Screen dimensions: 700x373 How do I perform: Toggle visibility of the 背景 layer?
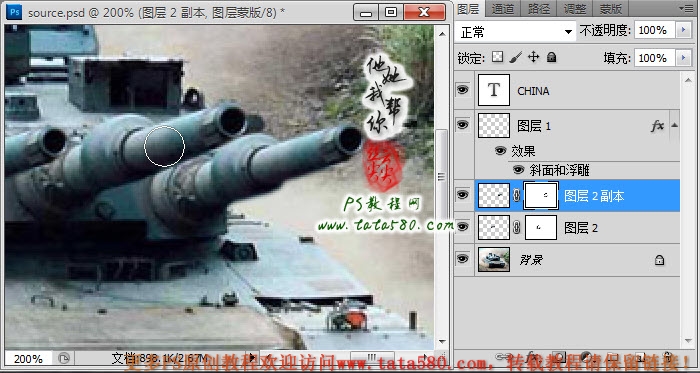click(x=463, y=259)
